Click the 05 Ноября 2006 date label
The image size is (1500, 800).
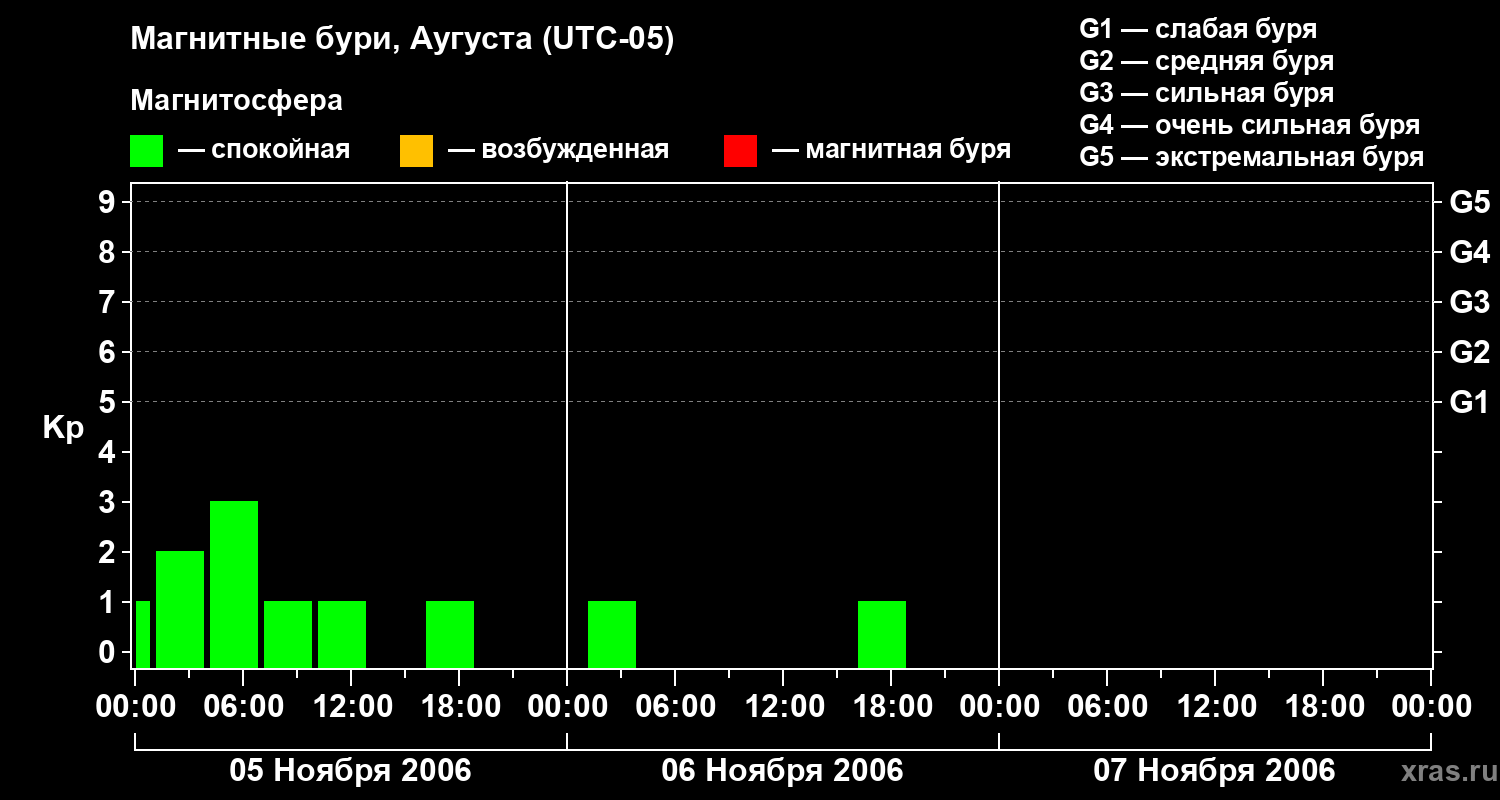[x=350, y=771]
